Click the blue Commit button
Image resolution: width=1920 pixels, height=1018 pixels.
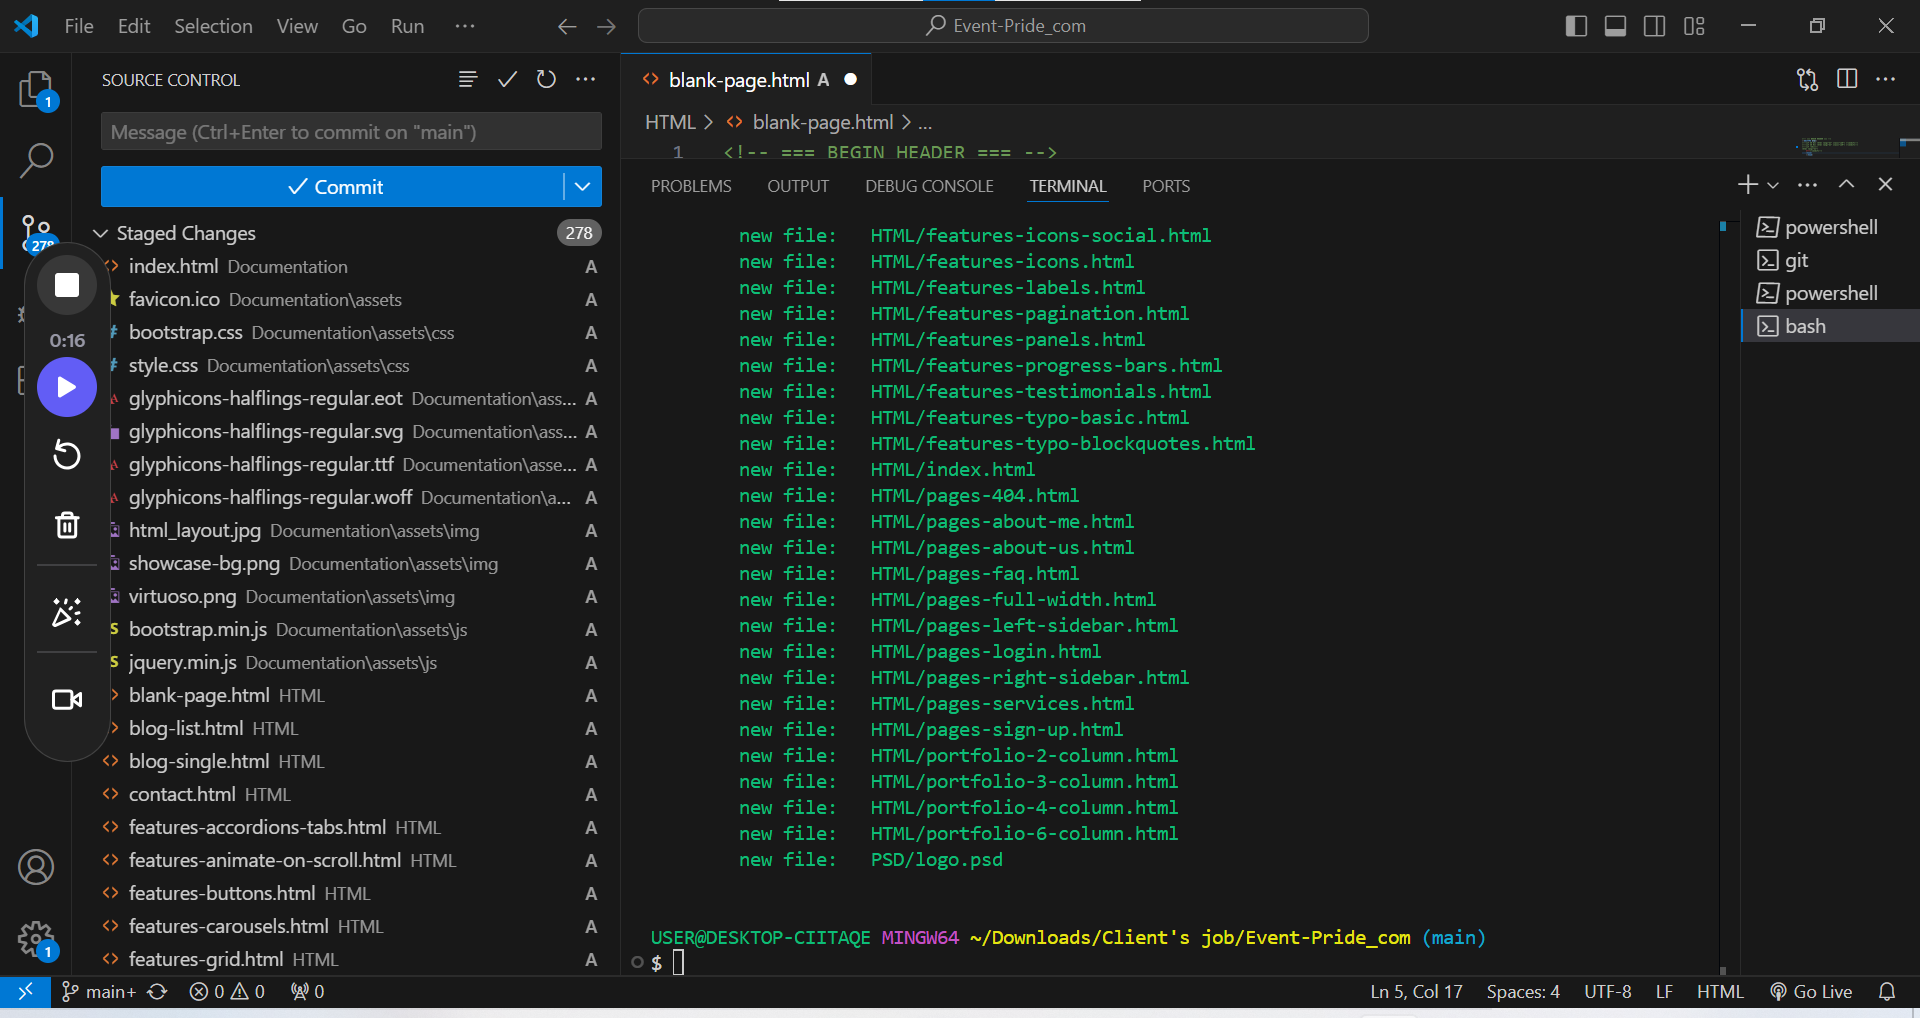click(333, 187)
